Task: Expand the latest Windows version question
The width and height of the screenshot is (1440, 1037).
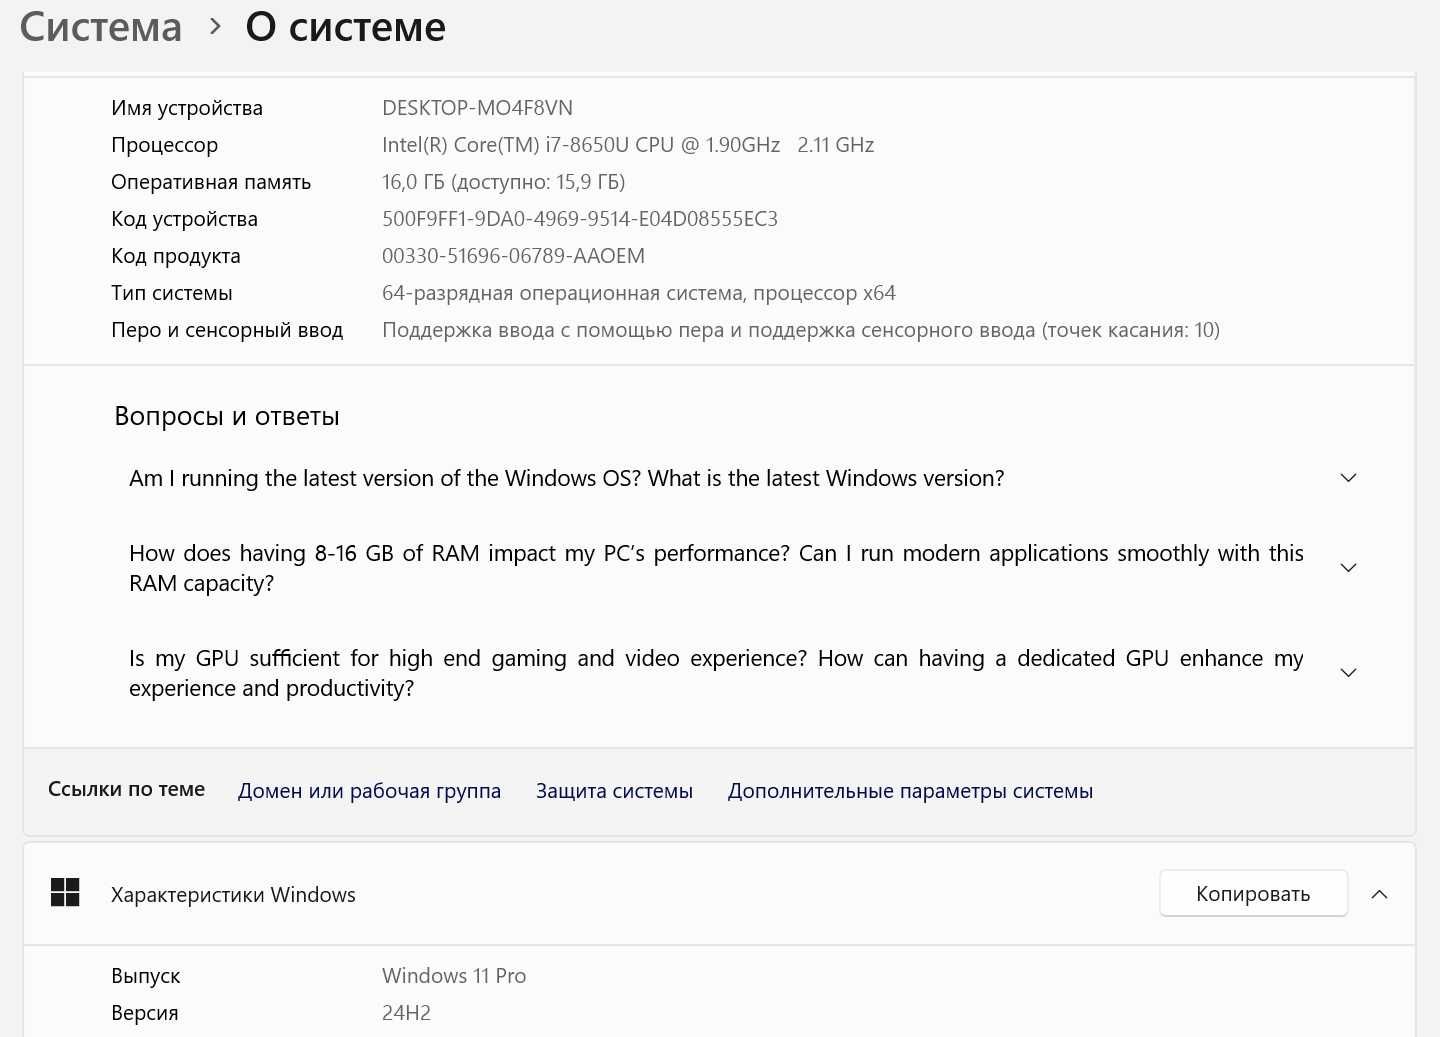Action: 1348,478
